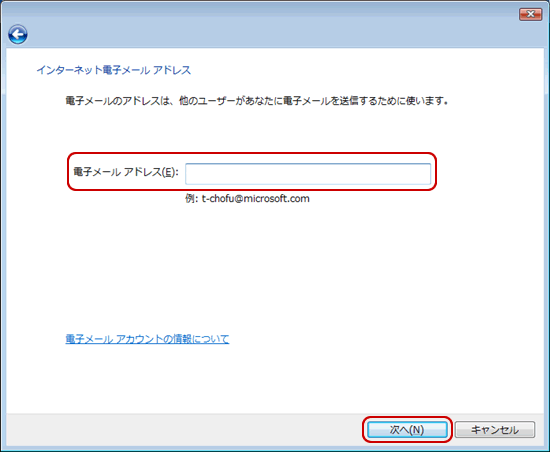The width and height of the screenshot is (552, 455).
Task: Open the 電子メール アカウントの情報について link
Action: [x=147, y=339]
